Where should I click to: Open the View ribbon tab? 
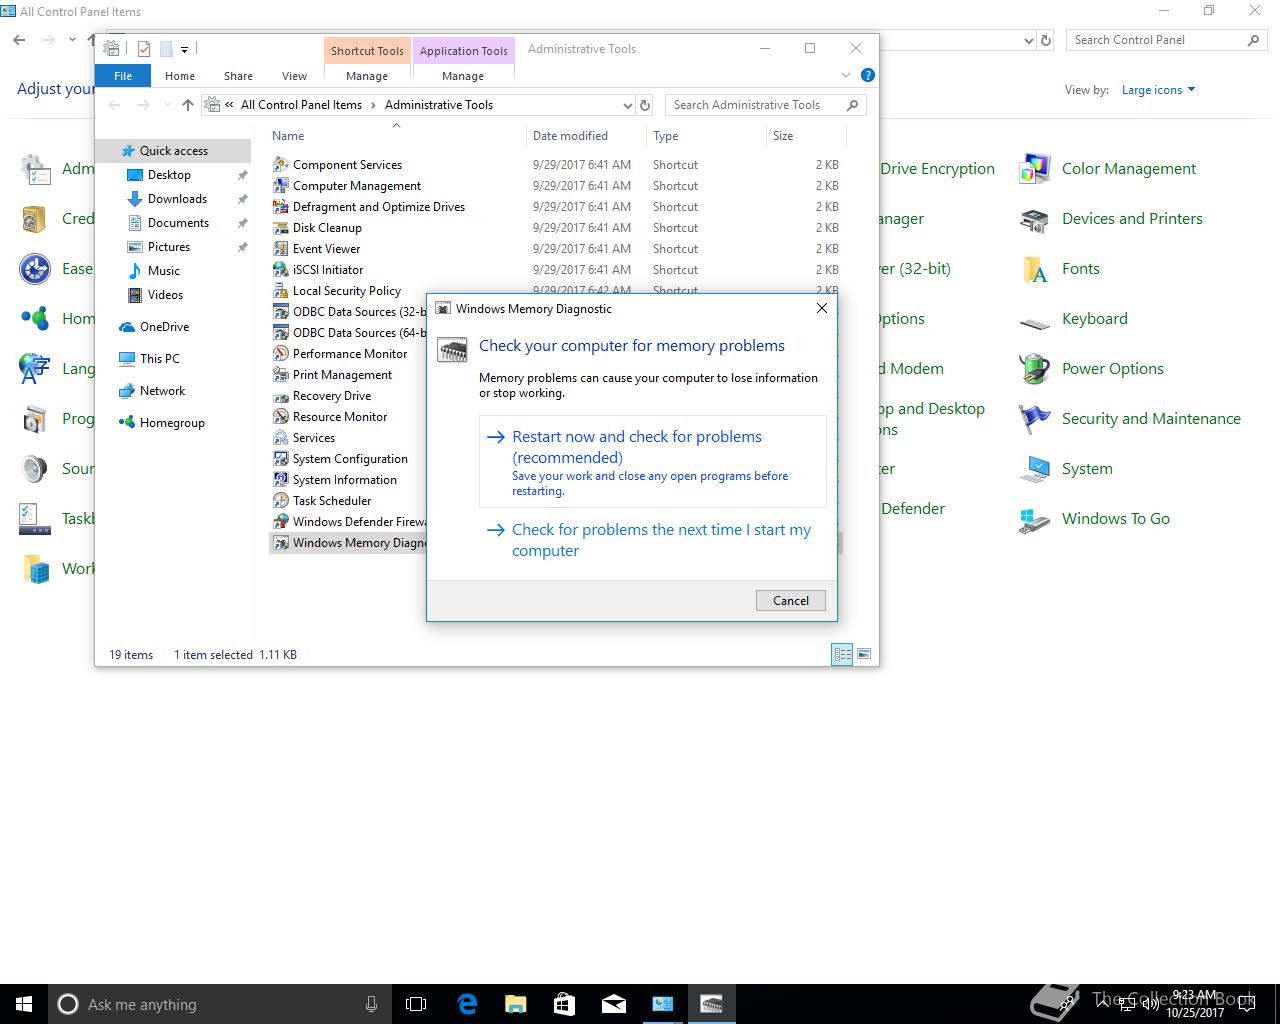(294, 76)
